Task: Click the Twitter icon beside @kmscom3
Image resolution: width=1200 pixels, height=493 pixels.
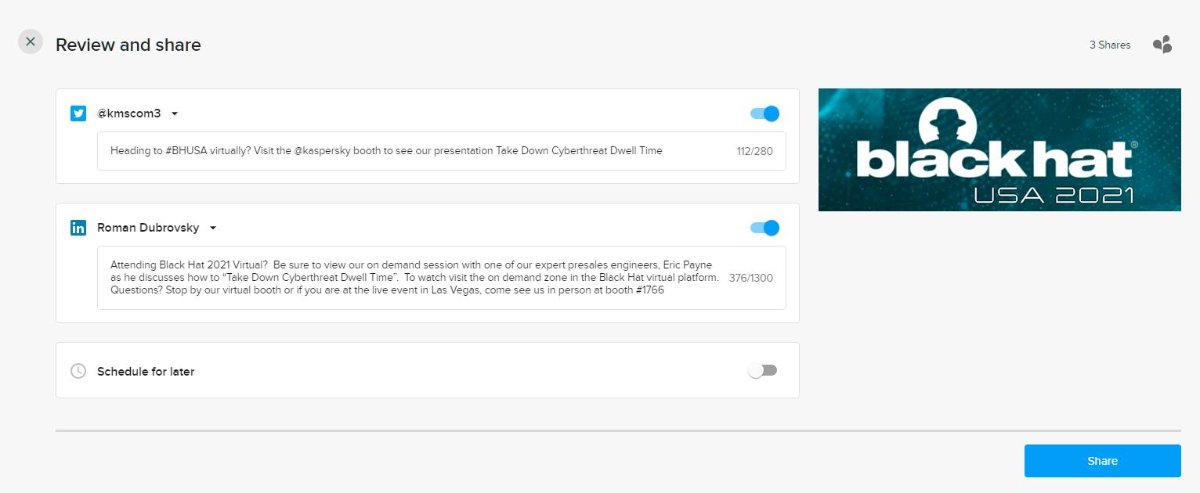Action: 78,113
